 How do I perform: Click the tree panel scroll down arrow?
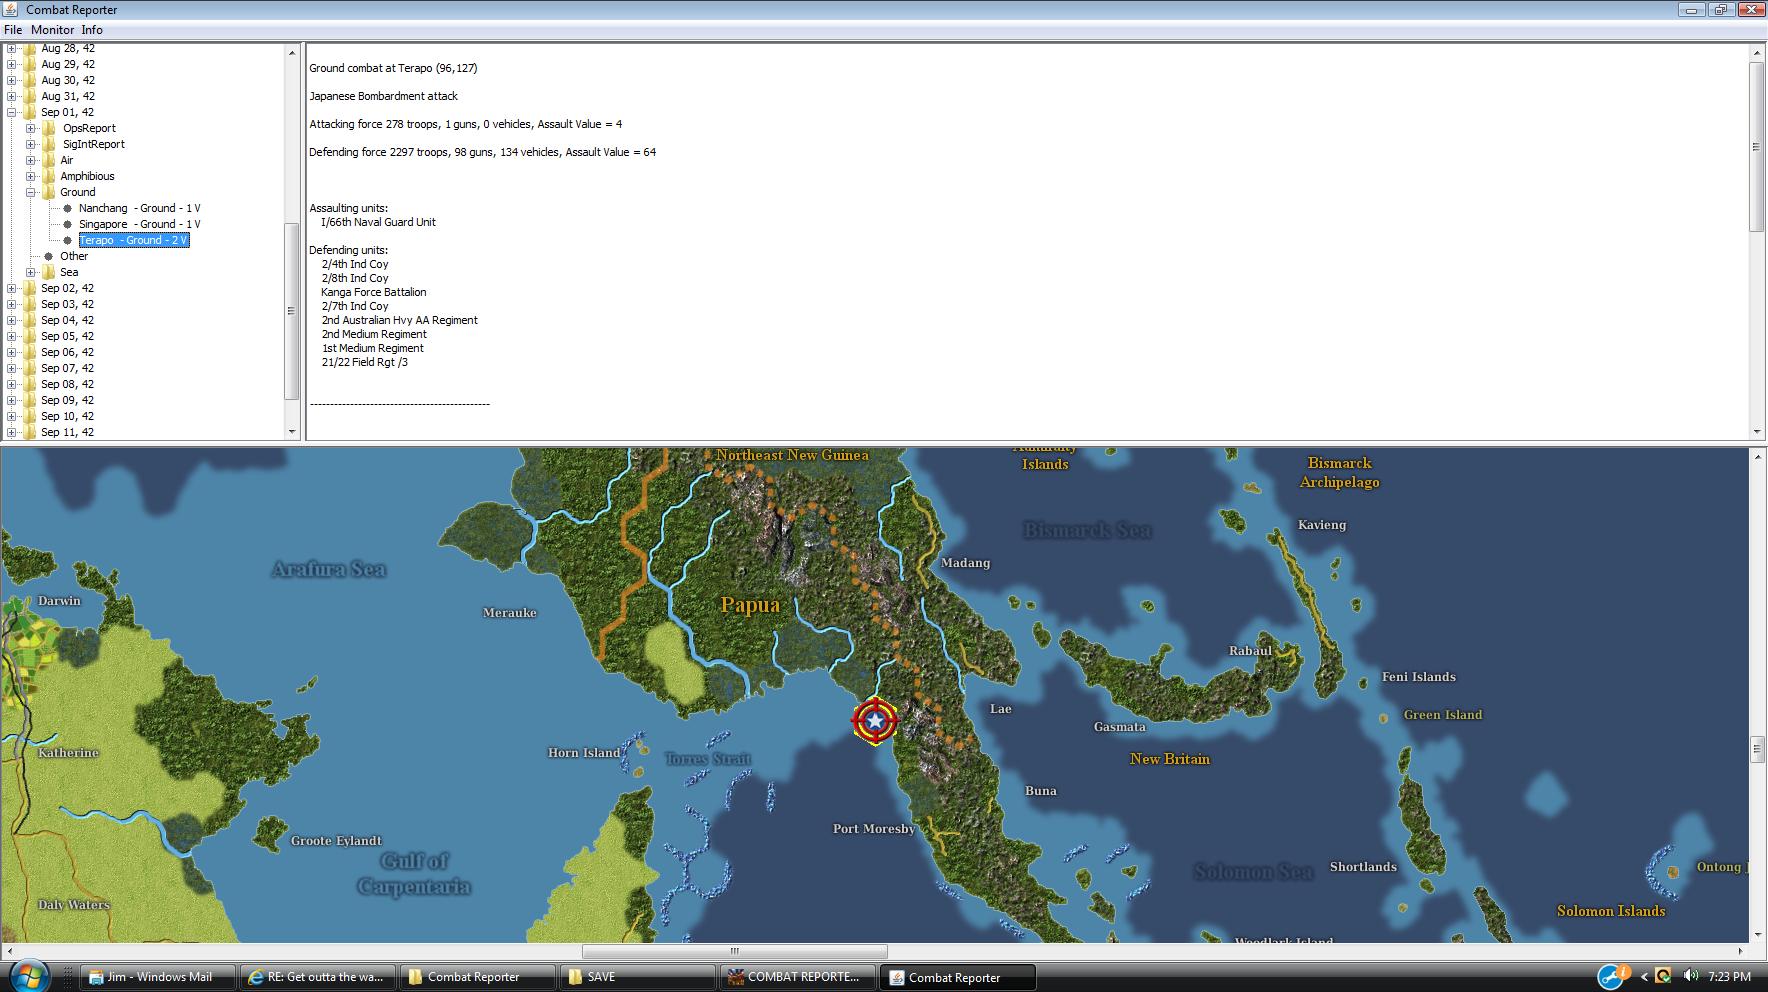click(x=292, y=432)
